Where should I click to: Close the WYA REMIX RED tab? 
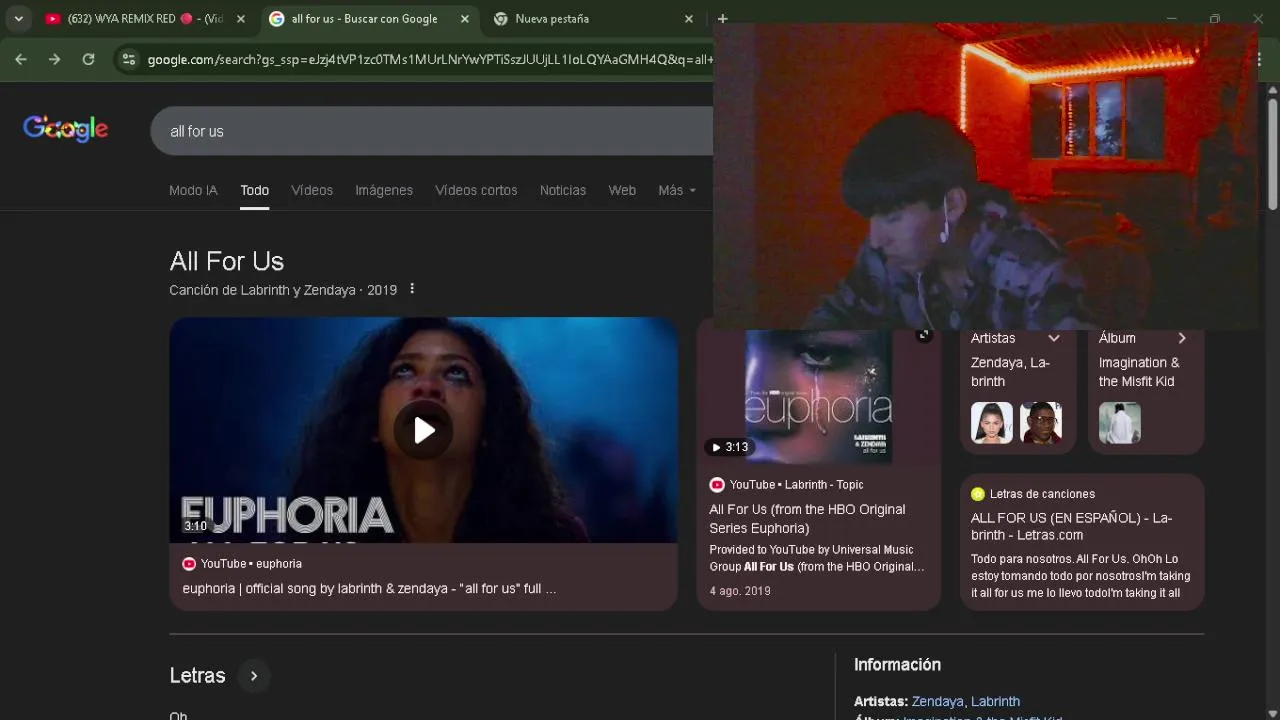coord(240,19)
